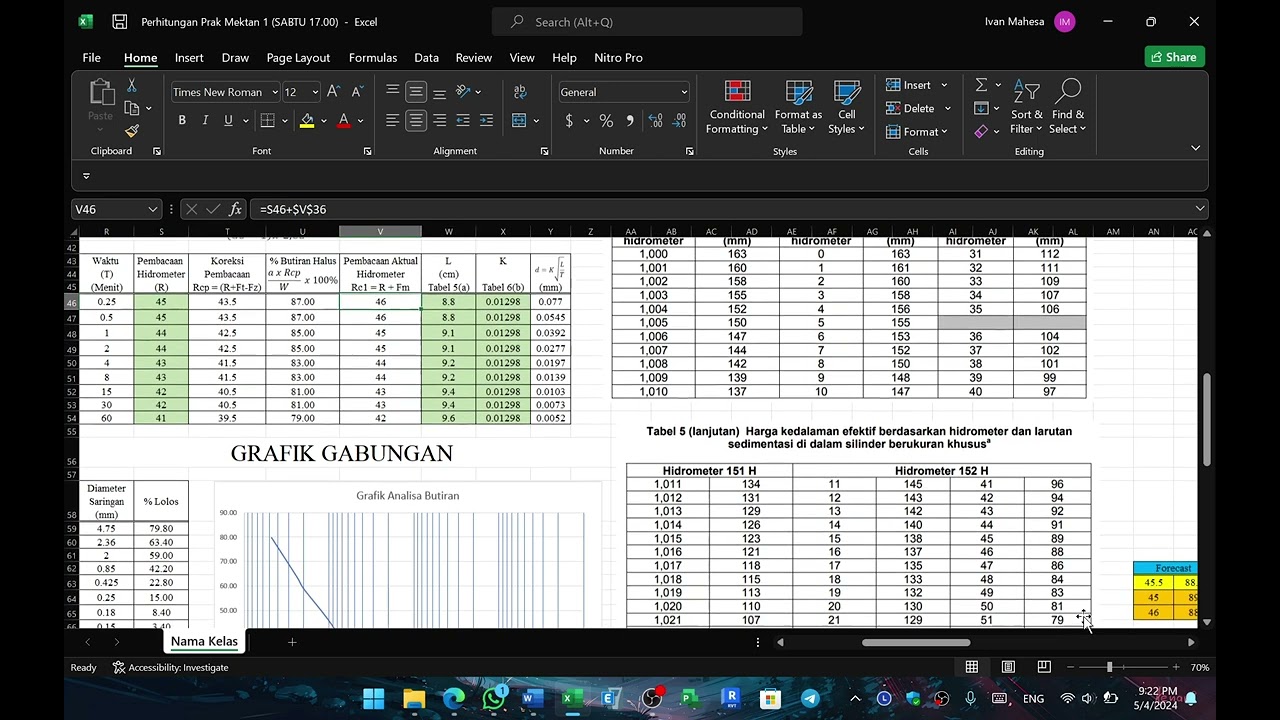Image resolution: width=1280 pixels, height=720 pixels.
Task: Toggle Italic formatting
Action: click(205, 120)
